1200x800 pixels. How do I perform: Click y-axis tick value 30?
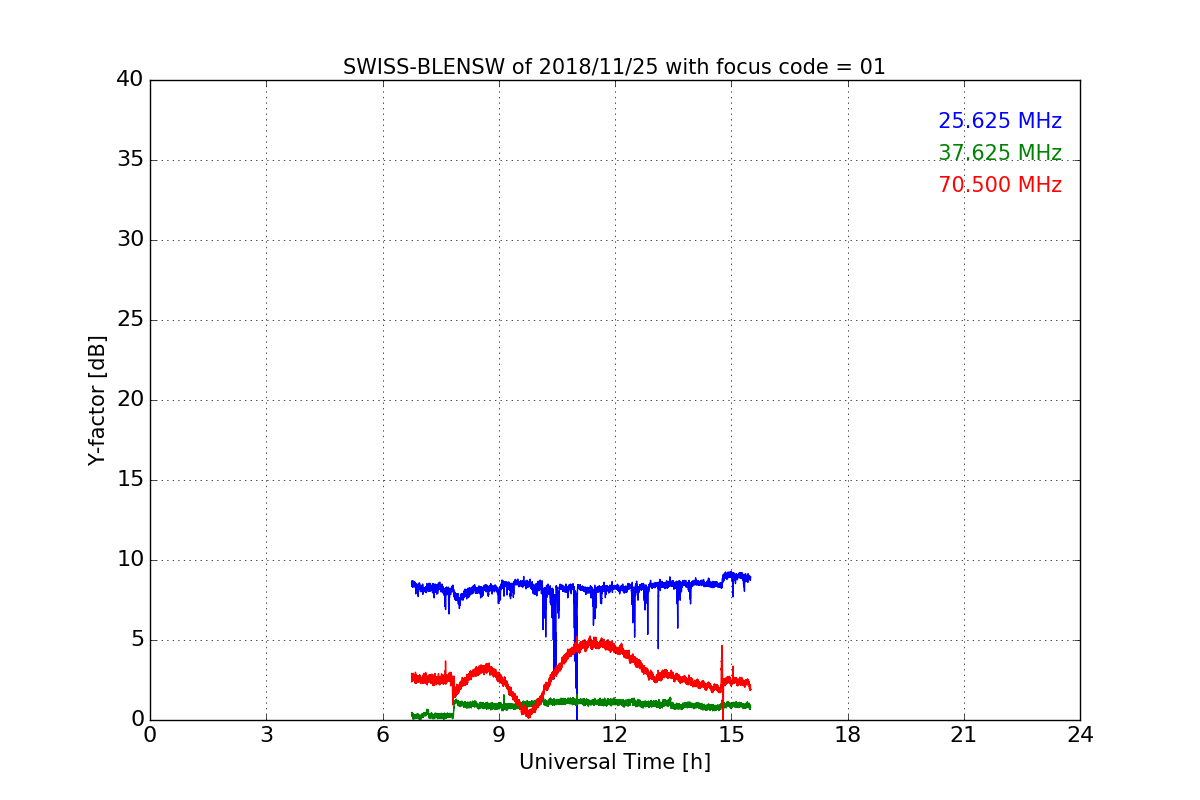(130, 240)
